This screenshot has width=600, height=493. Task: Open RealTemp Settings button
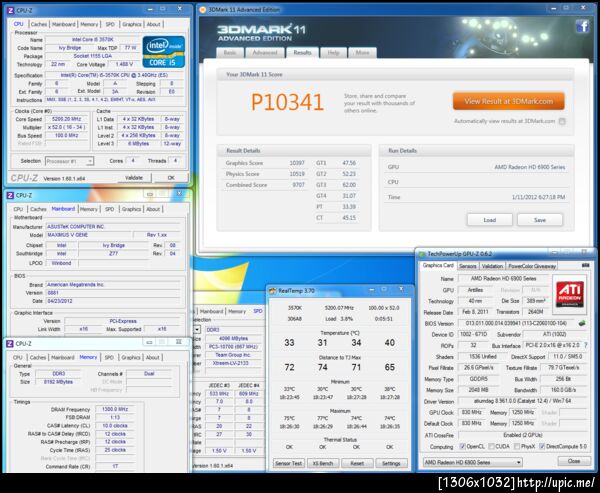click(x=391, y=463)
